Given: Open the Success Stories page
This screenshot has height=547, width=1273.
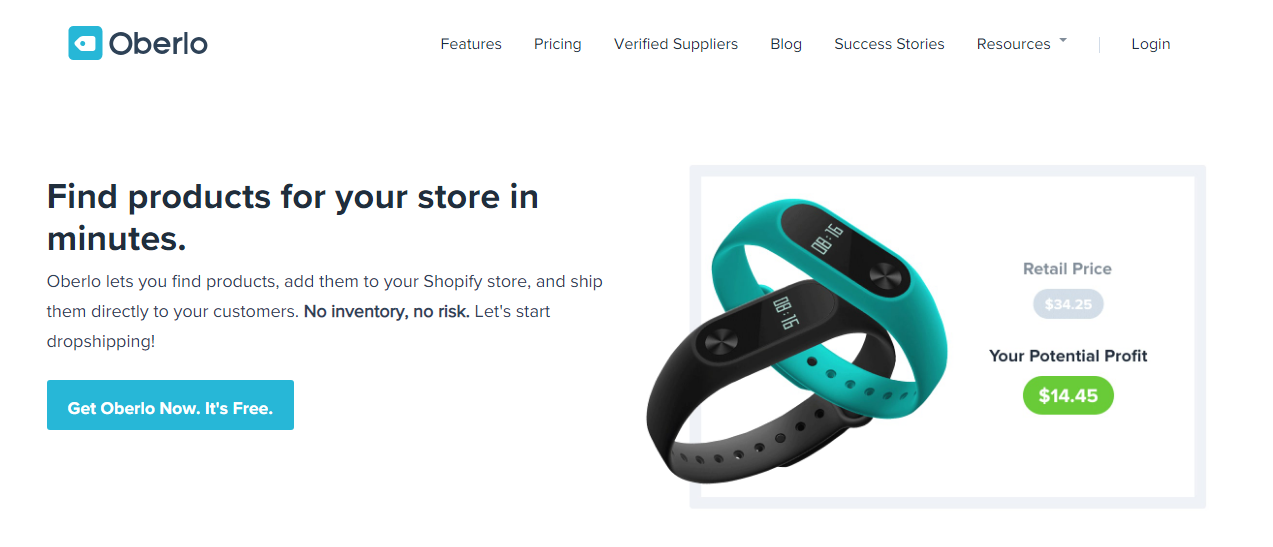Looking at the screenshot, I should 889,44.
